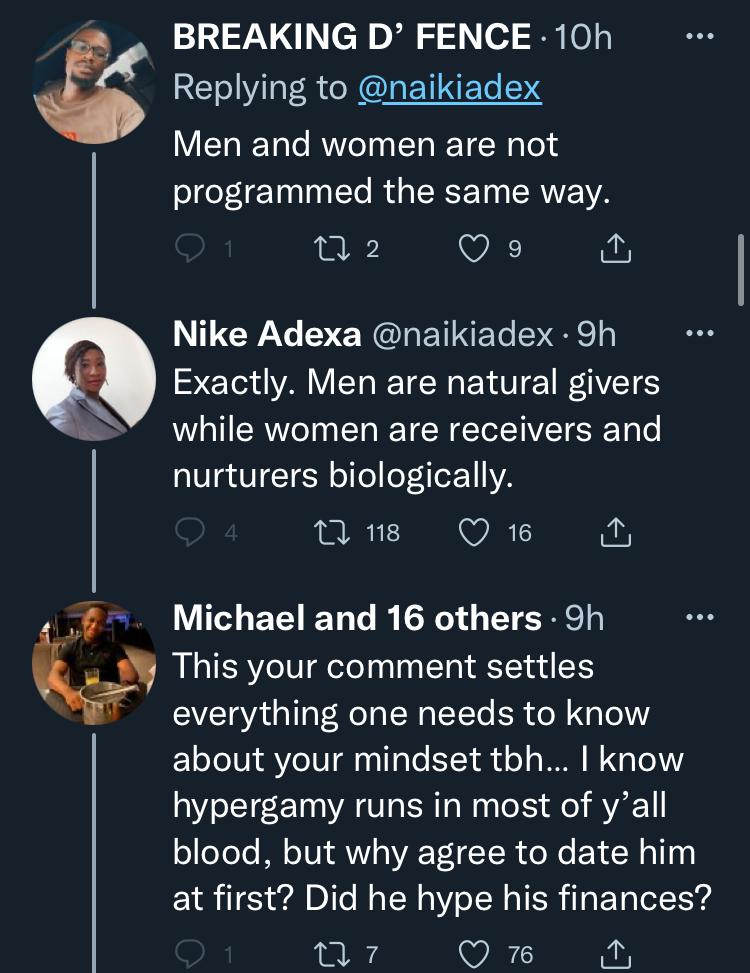Viewport: 750px width, 973px height.
Task: Open more options on BREAKING D' FENCE tweet
Action: [699, 37]
